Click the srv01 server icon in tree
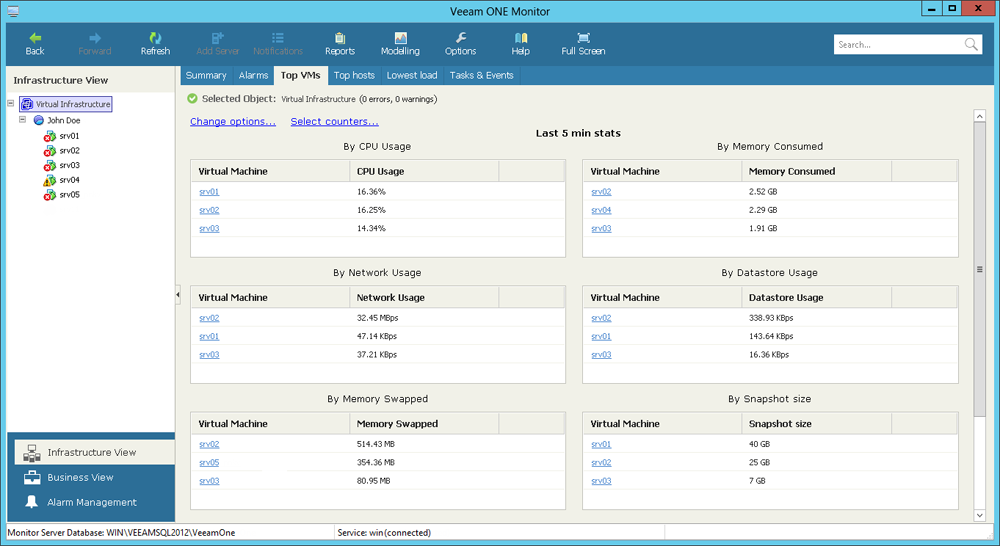1000x546 pixels. point(49,136)
